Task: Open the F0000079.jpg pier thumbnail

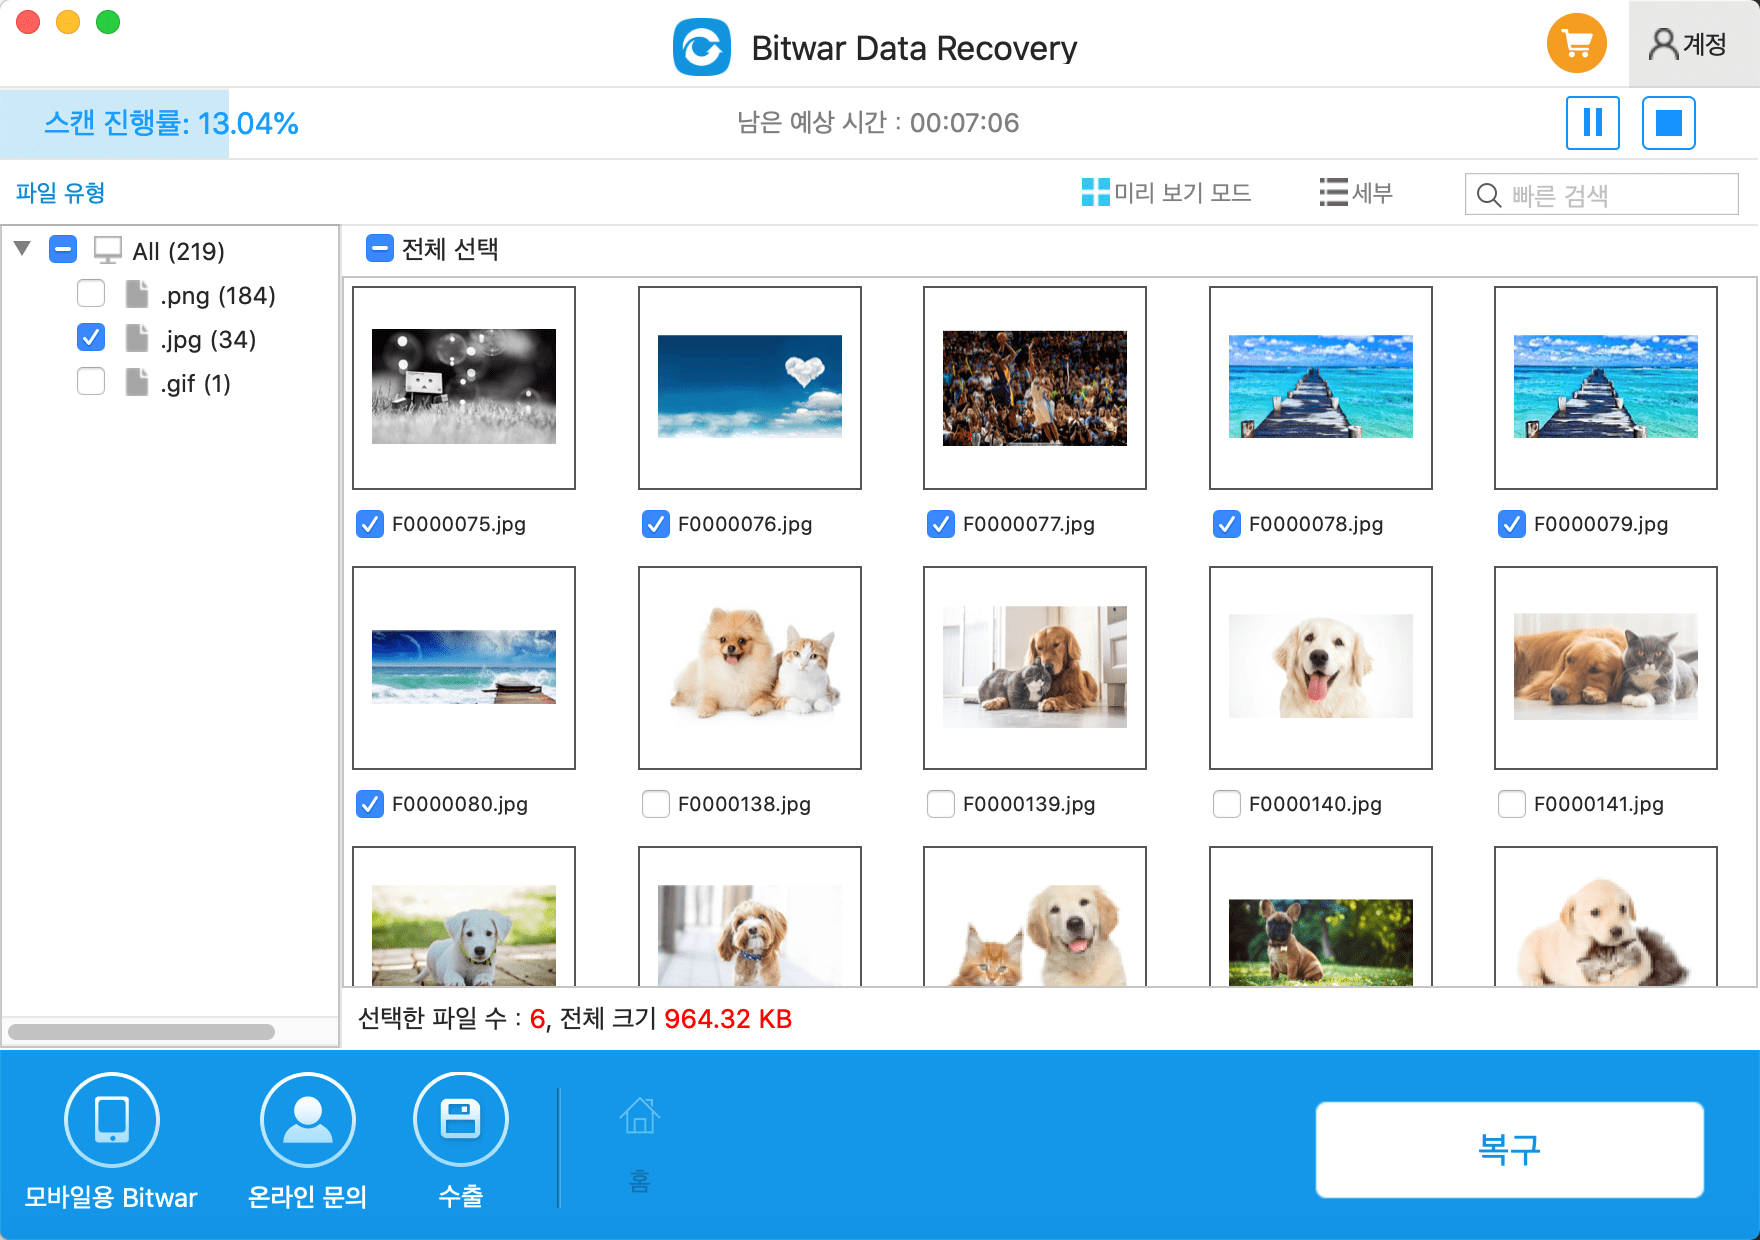Action: (1606, 387)
